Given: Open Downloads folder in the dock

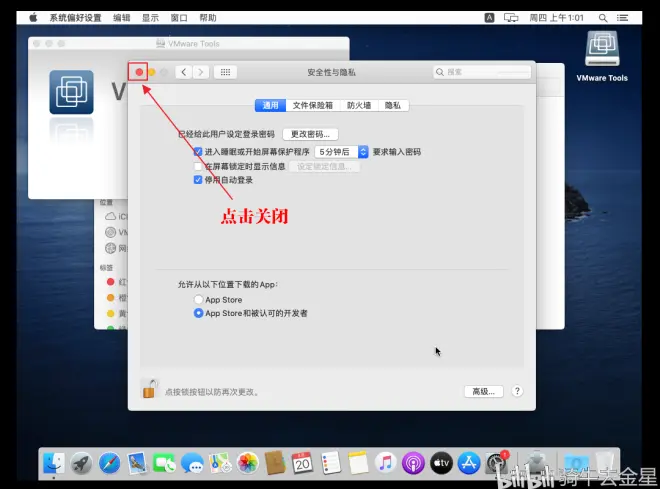Looking at the screenshot, I should [x=577, y=463].
